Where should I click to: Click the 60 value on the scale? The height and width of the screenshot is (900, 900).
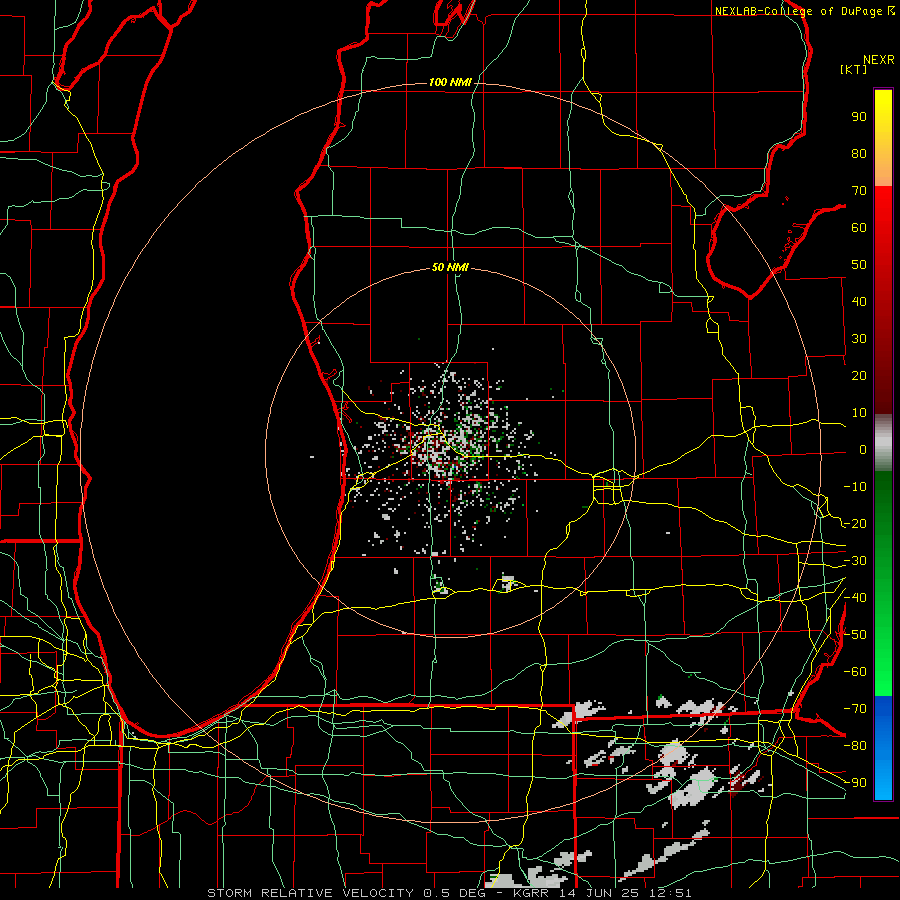click(859, 228)
